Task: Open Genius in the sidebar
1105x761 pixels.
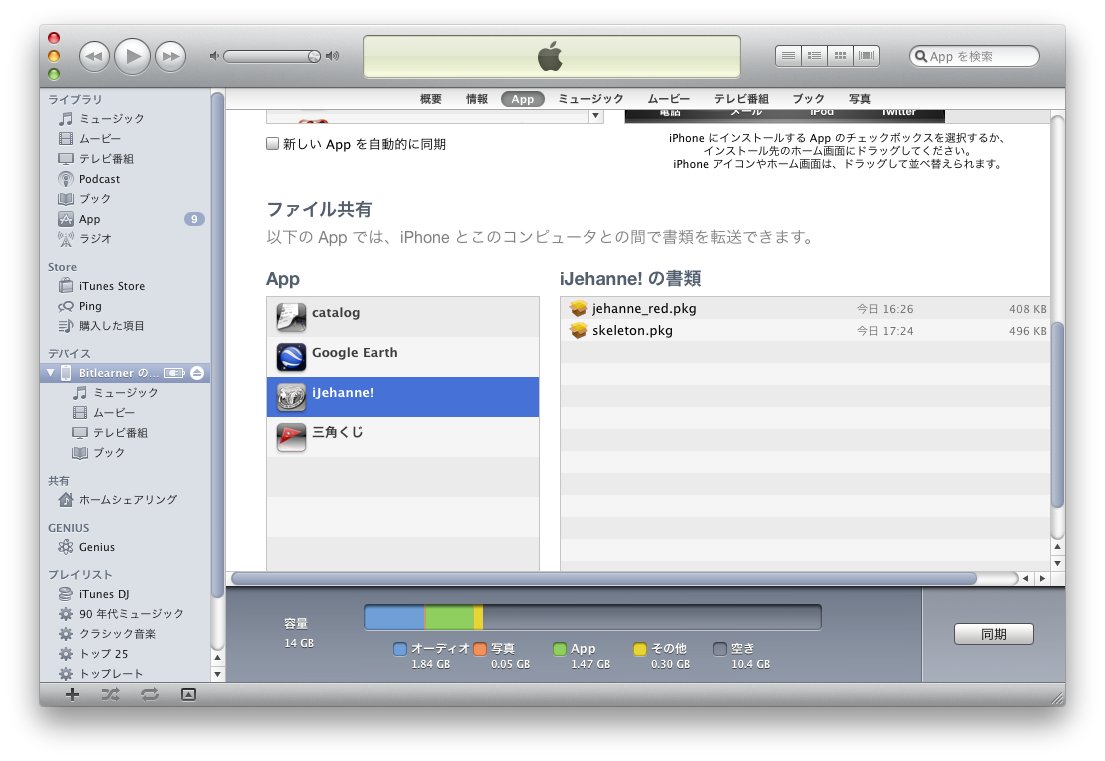Action: pos(97,547)
